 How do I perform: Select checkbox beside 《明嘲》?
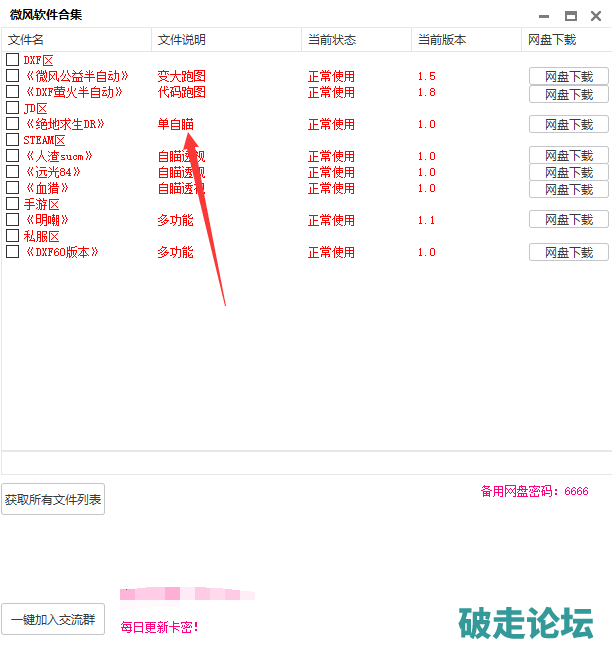12,220
